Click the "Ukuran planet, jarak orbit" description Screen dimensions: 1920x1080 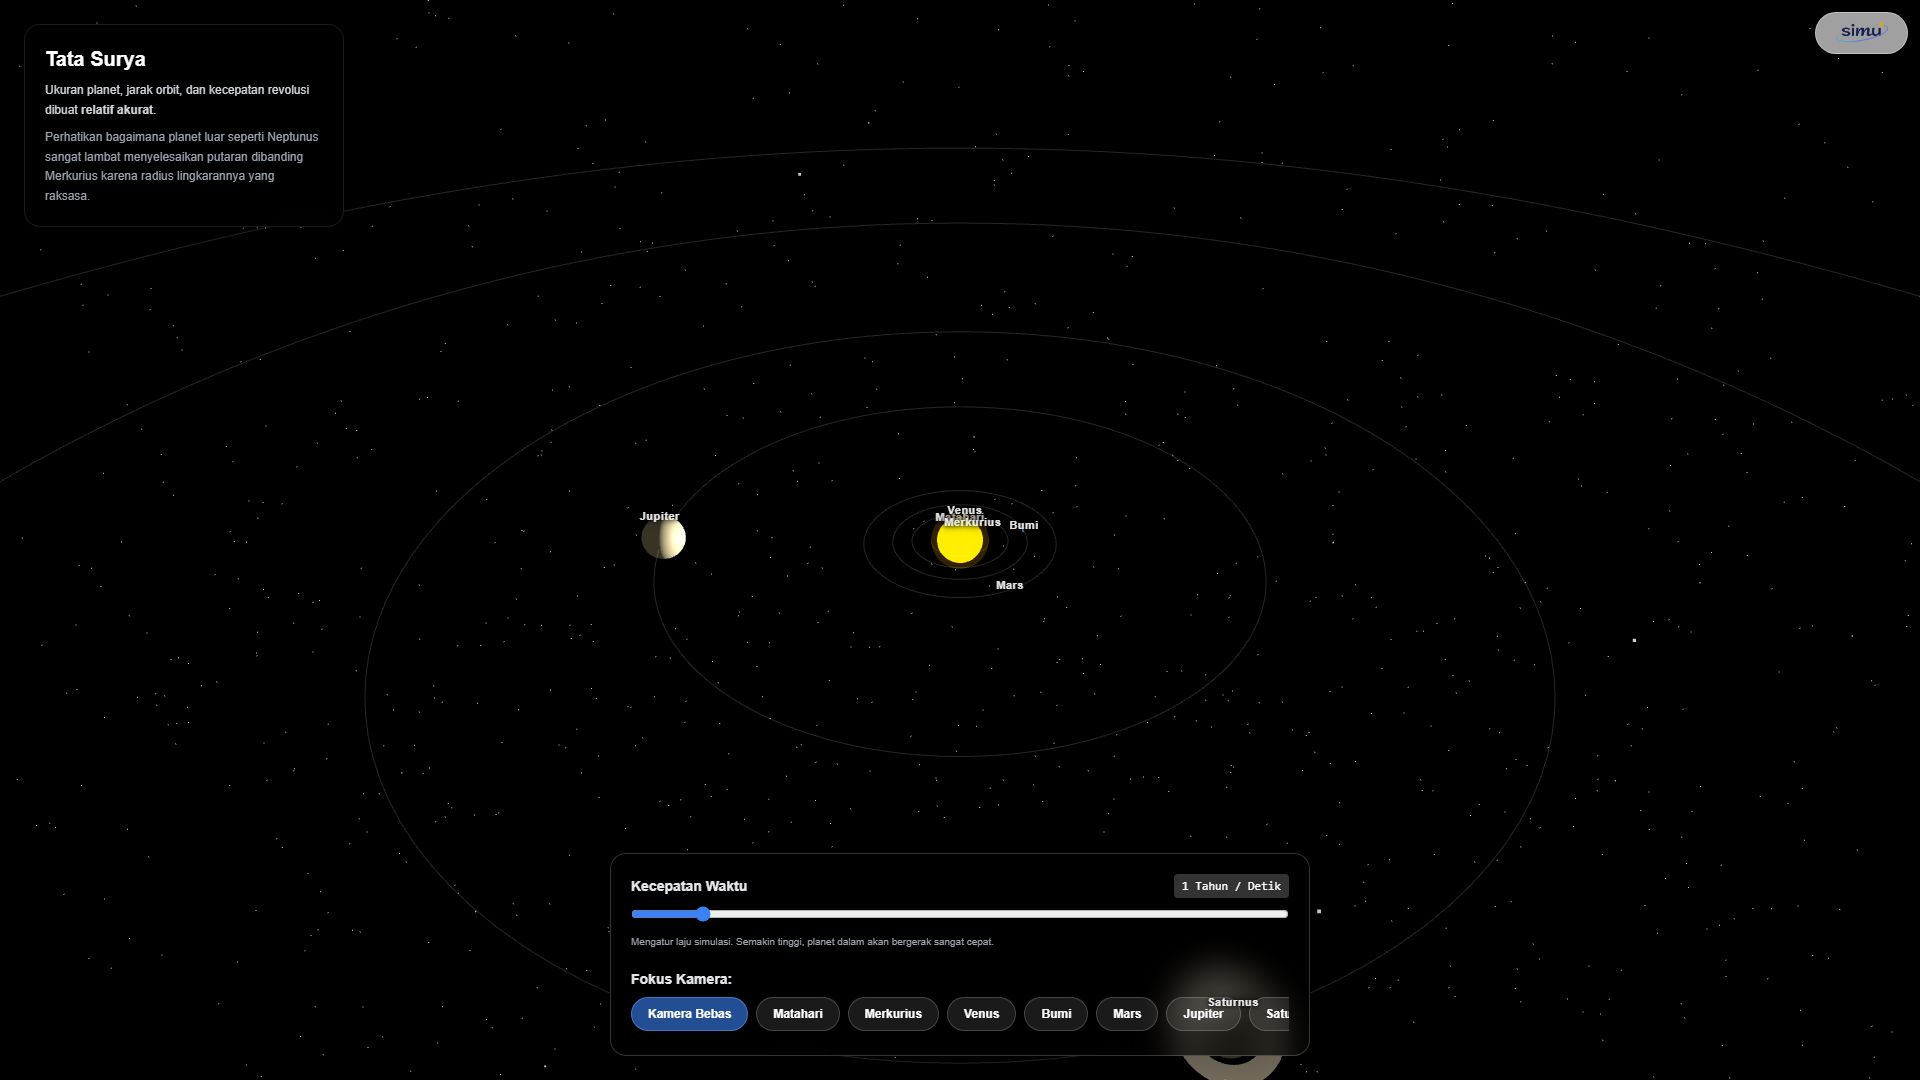pos(177,100)
